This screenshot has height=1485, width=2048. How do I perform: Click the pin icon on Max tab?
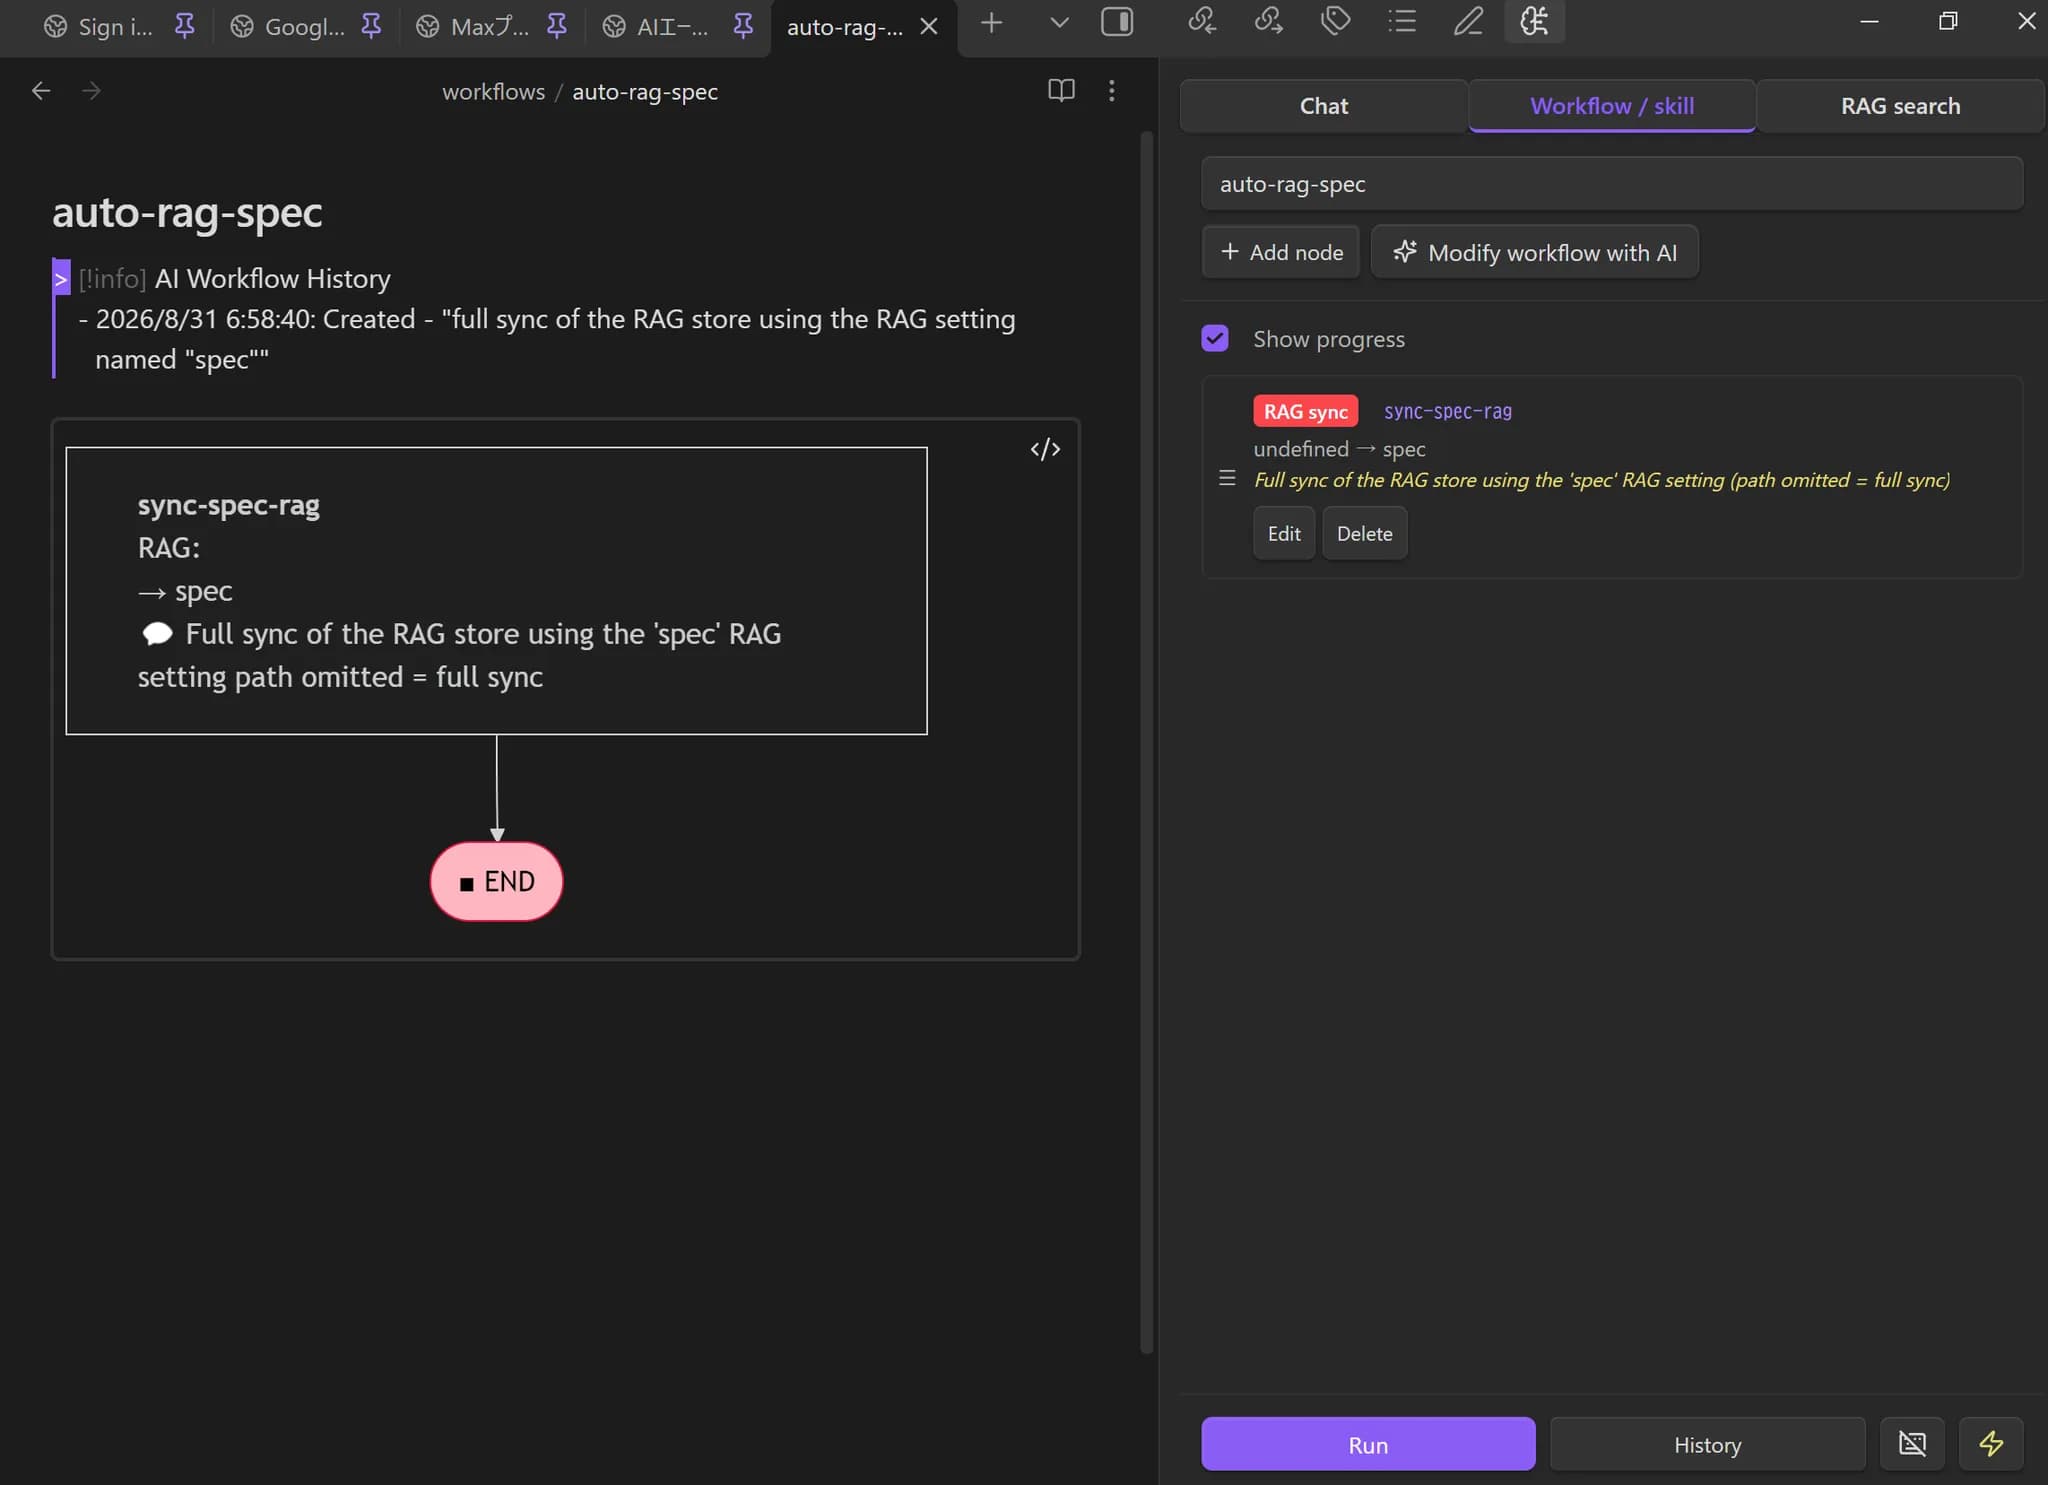[x=557, y=26]
